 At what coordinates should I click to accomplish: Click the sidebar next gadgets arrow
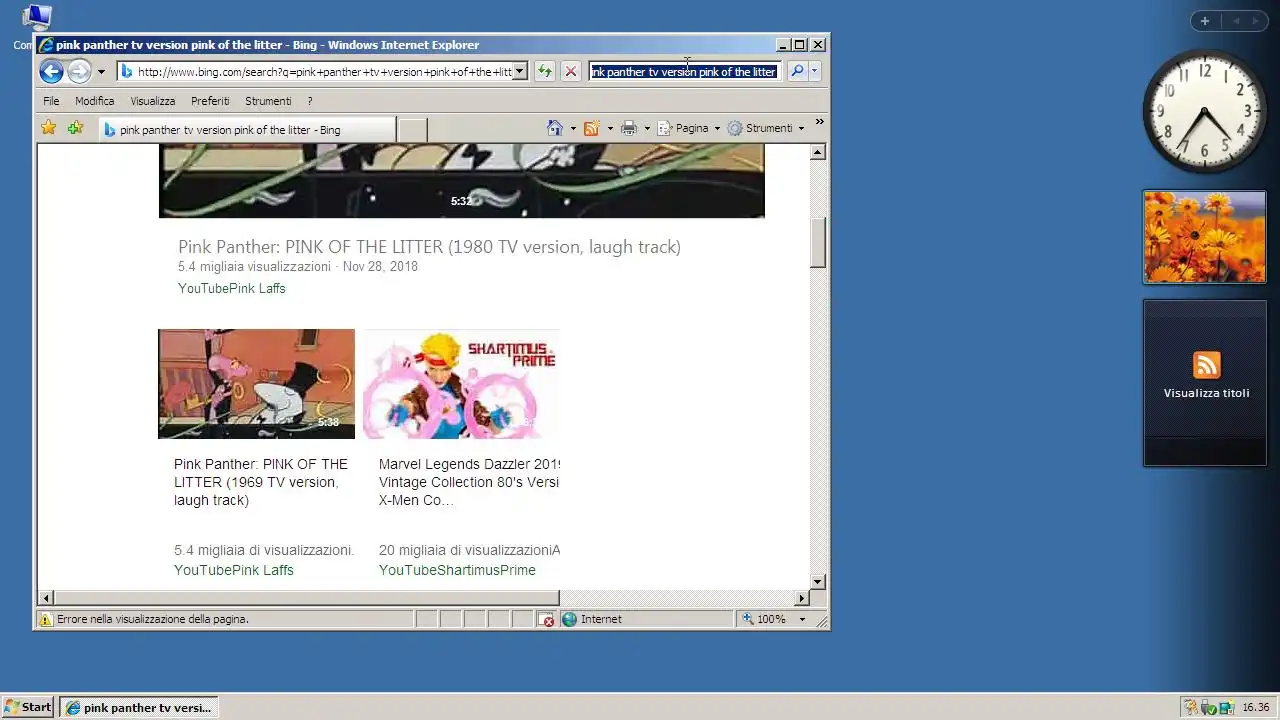click(1256, 21)
